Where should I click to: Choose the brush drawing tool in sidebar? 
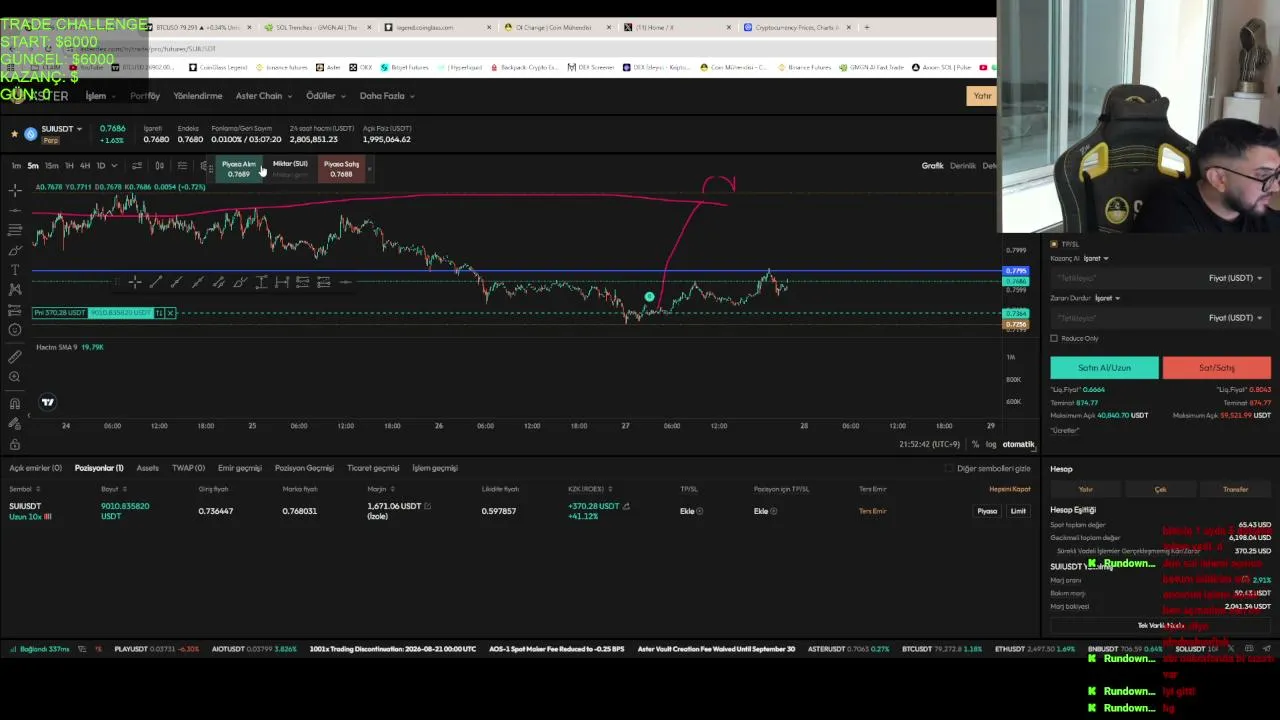[x=14, y=250]
